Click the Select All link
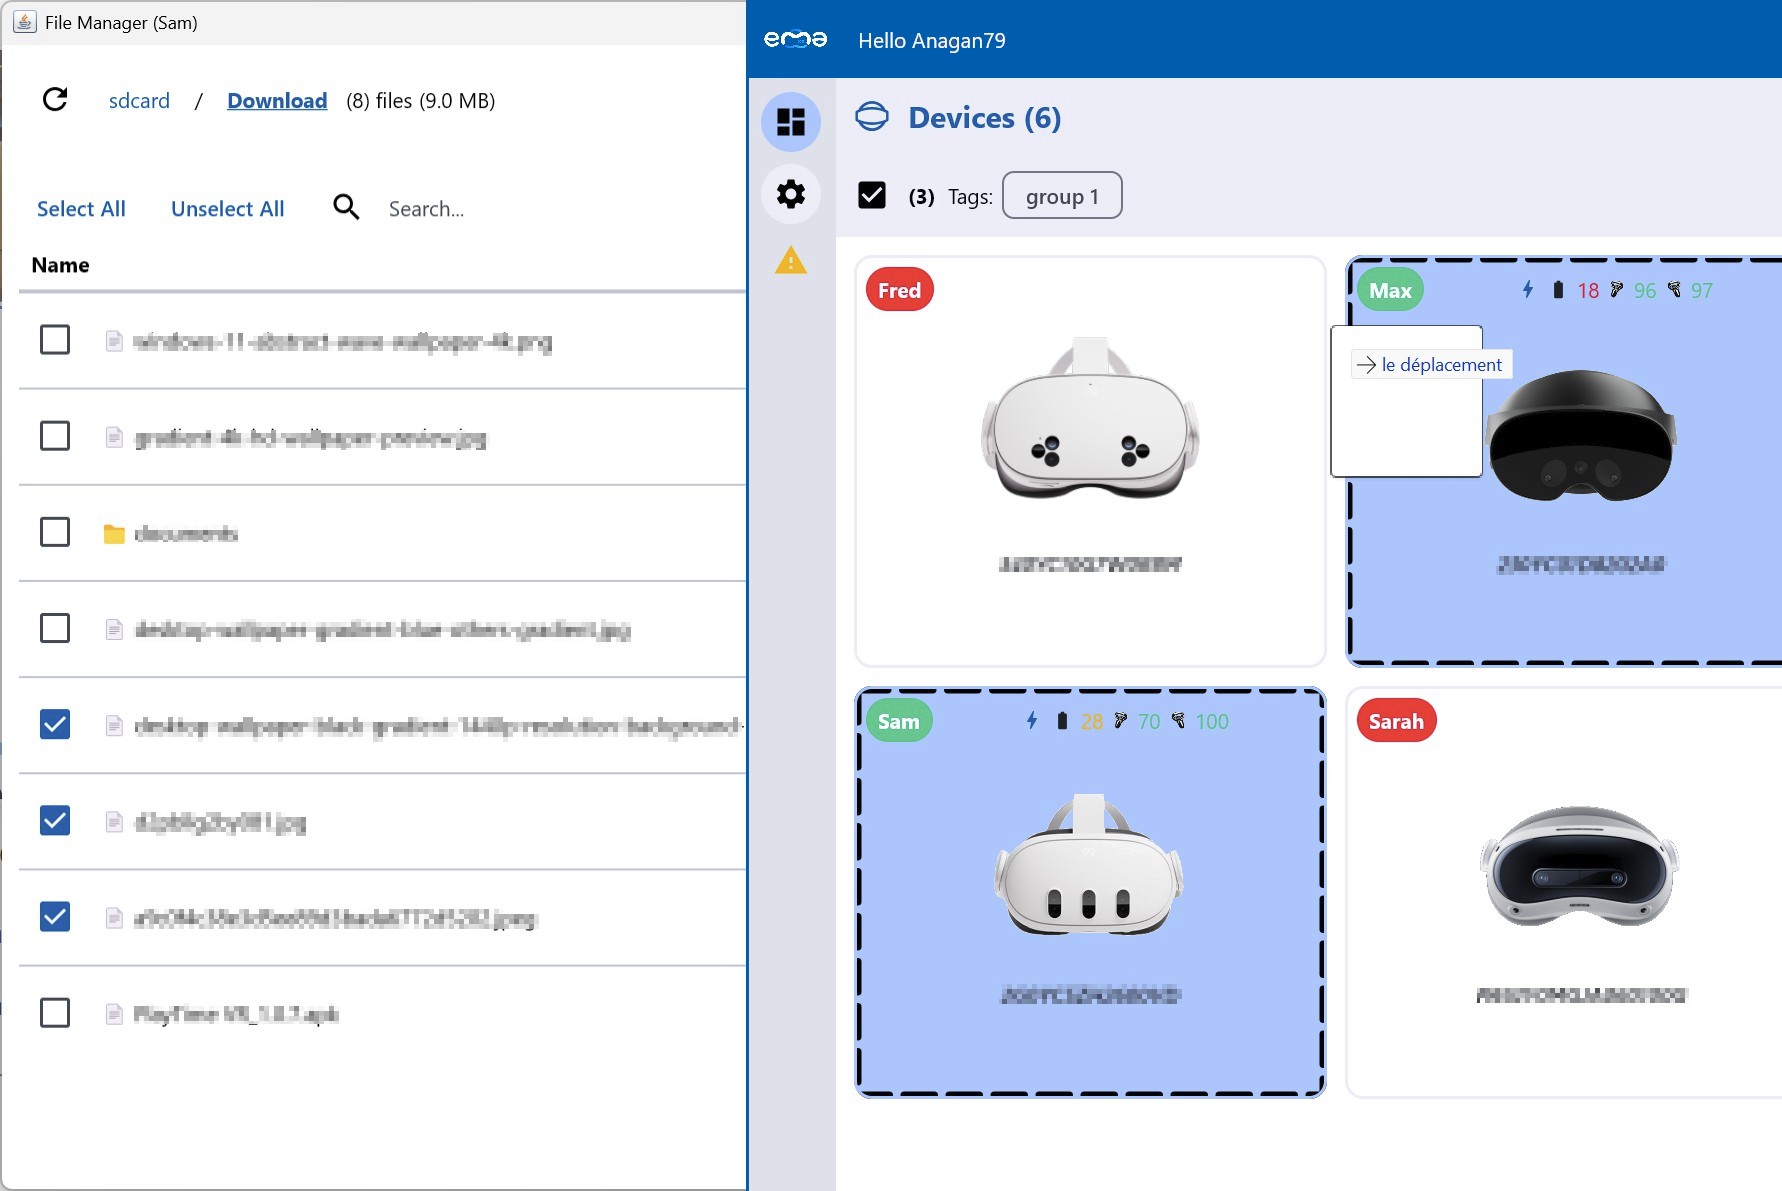Viewport: 1782px width, 1191px height. pos(81,209)
